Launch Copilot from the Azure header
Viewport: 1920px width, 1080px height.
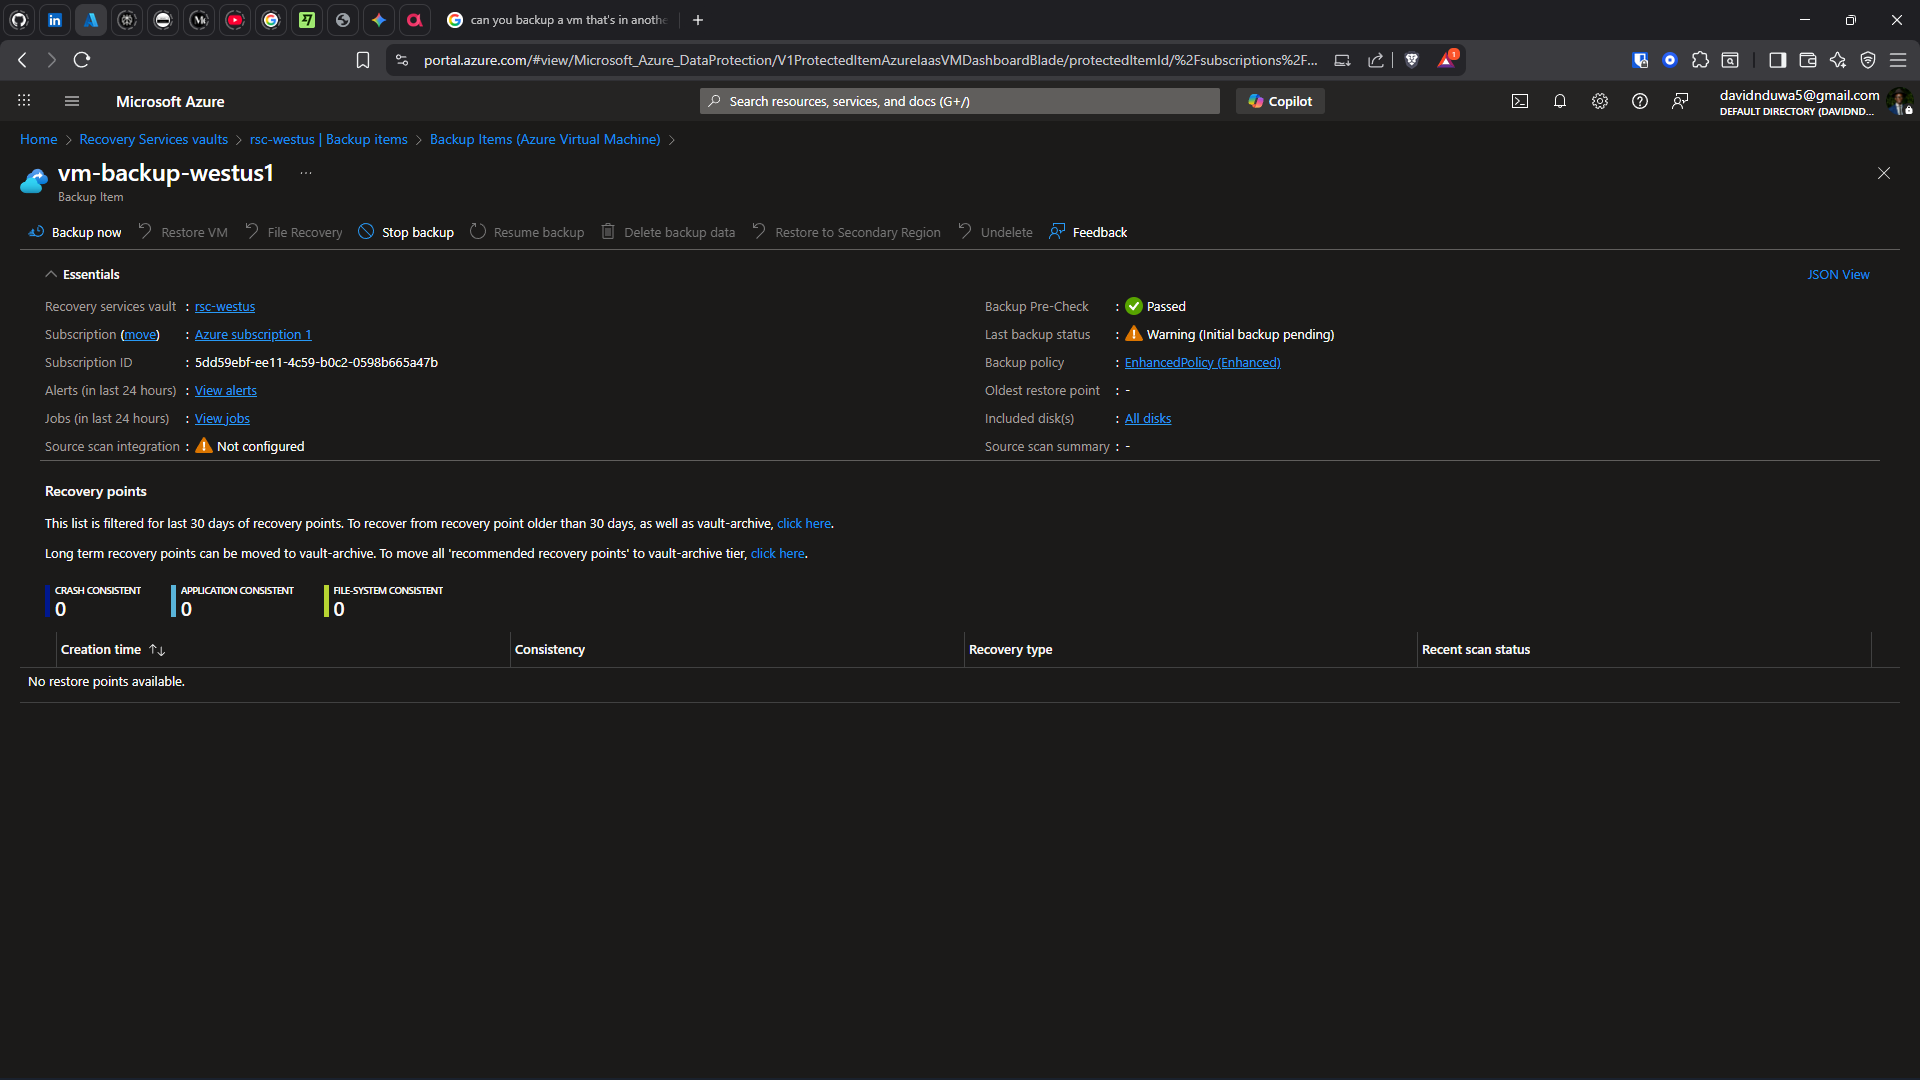(x=1280, y=101)
